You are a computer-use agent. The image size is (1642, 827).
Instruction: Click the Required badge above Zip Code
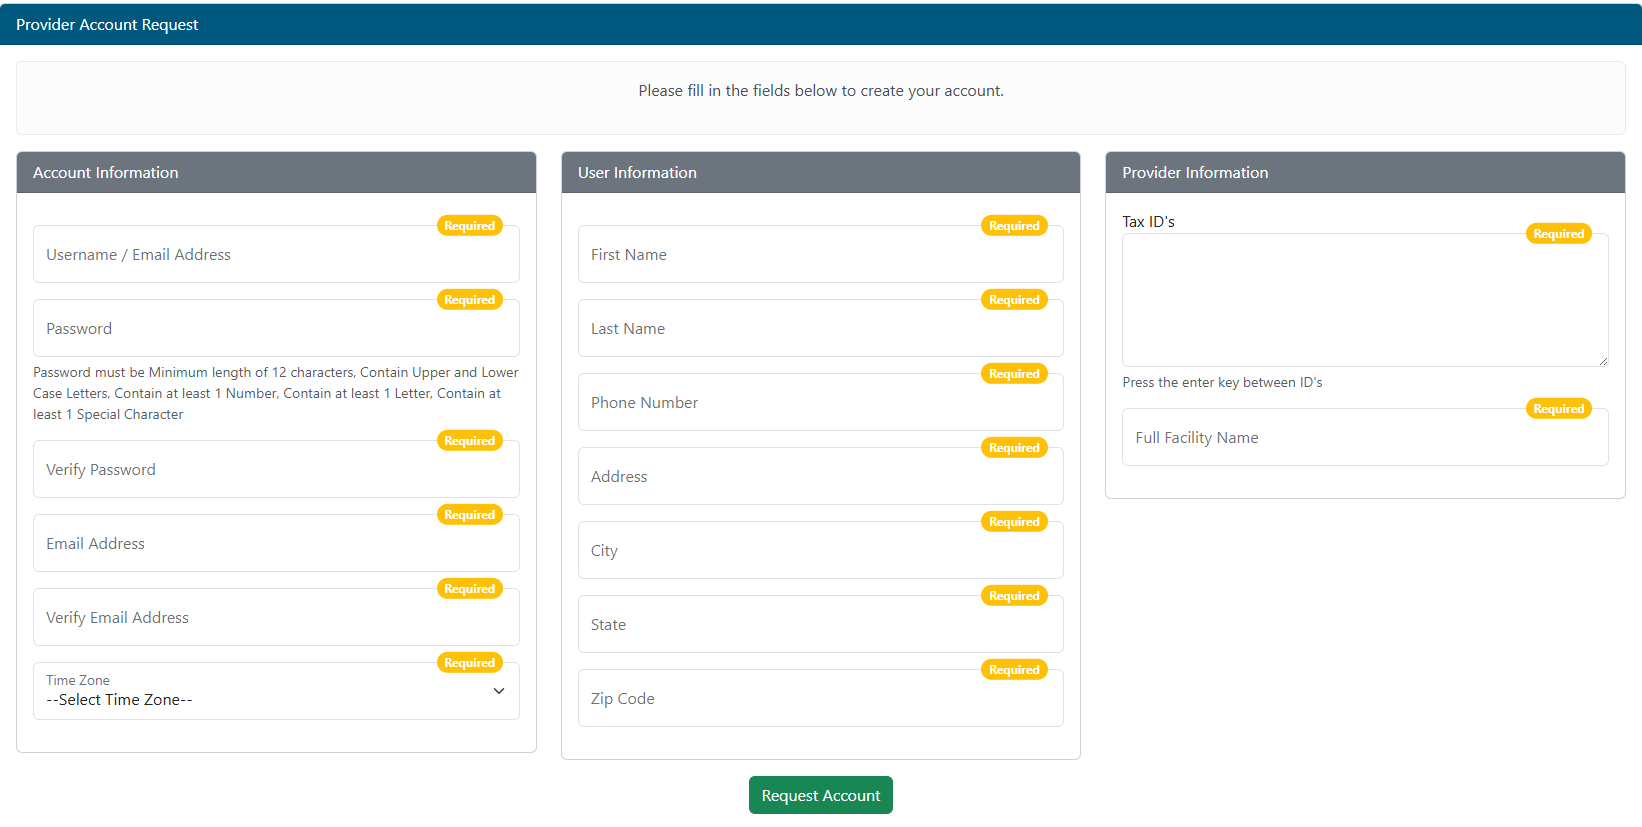[1014, 670]
